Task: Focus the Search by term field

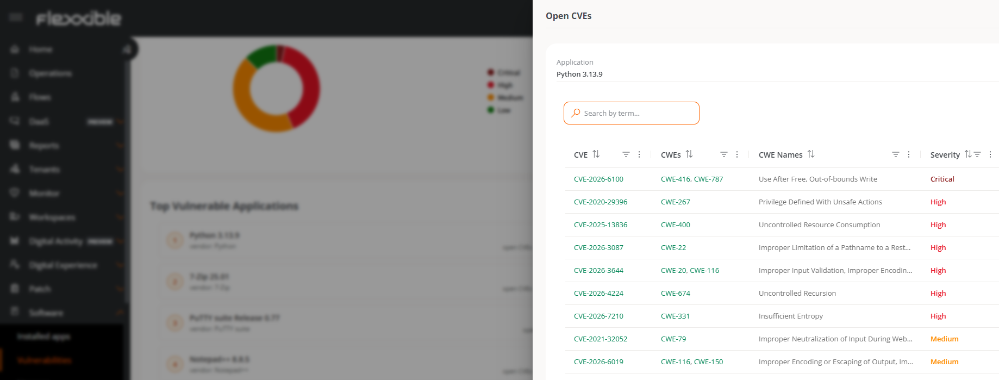Action: 631,113
